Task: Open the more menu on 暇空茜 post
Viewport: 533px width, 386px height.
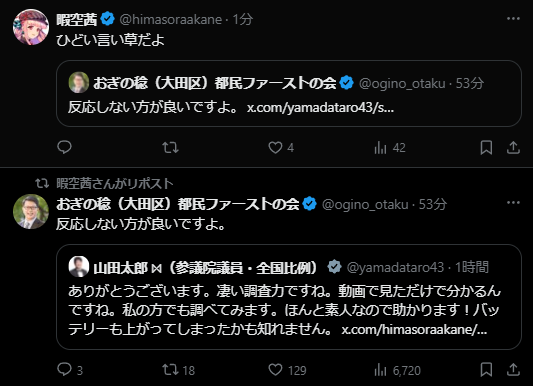Action: [513, 19]
